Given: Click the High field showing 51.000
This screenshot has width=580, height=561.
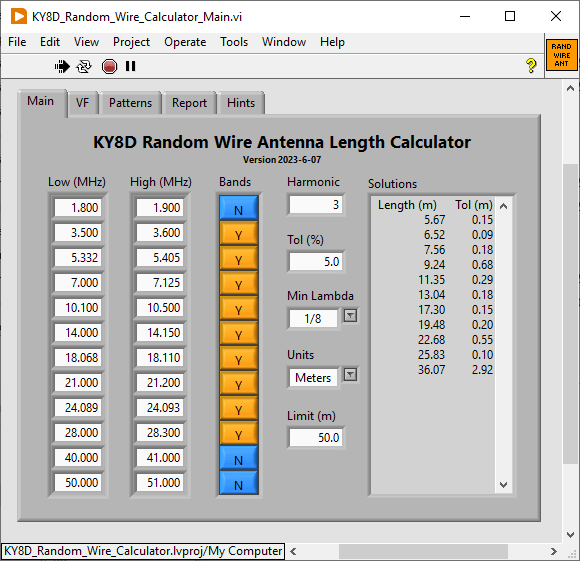Looking at the screenshot, I should pyautogui.click(x=160, y=482).
